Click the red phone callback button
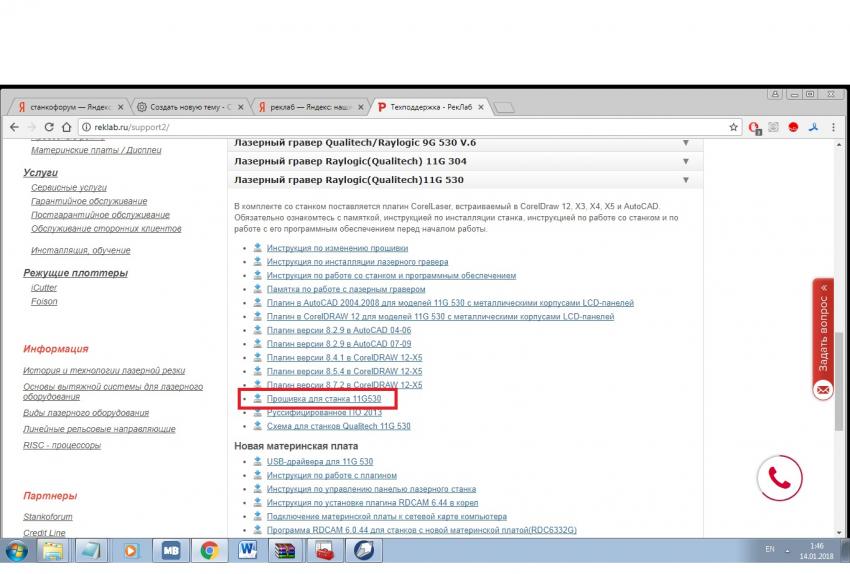 (x=779, y=479)
